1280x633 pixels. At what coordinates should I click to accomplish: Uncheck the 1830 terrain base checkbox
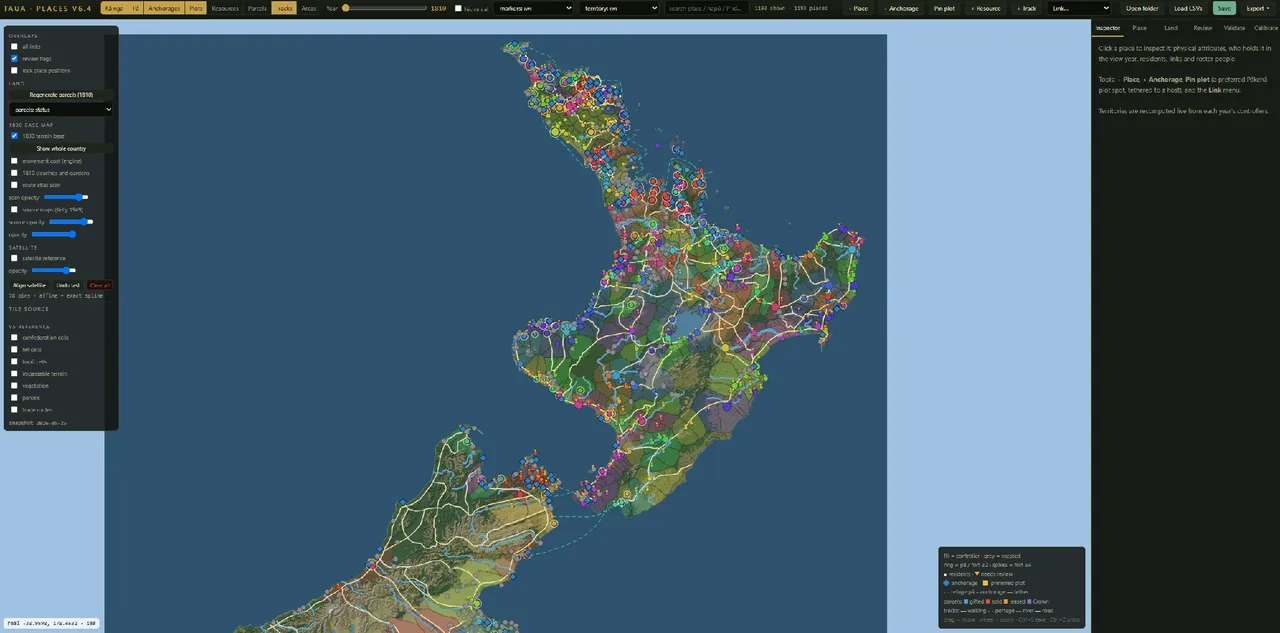tap(14, 136)
